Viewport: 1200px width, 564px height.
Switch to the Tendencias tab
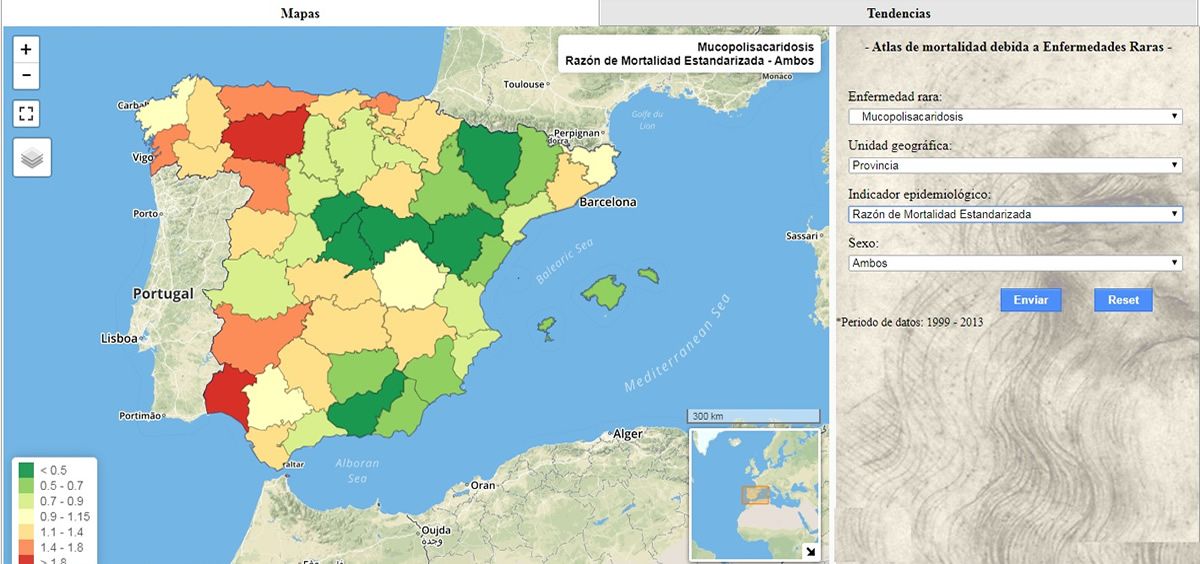point(899,13)
